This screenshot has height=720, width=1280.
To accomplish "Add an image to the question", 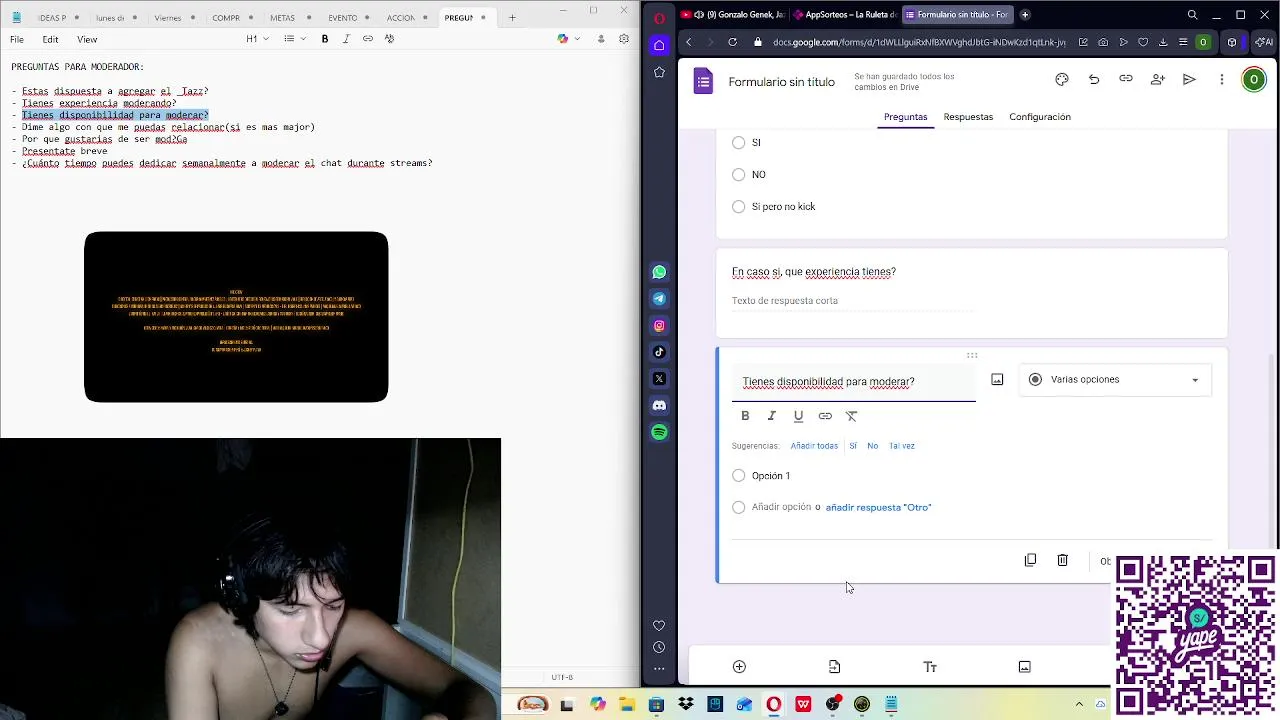I will (x=997, y=380).
